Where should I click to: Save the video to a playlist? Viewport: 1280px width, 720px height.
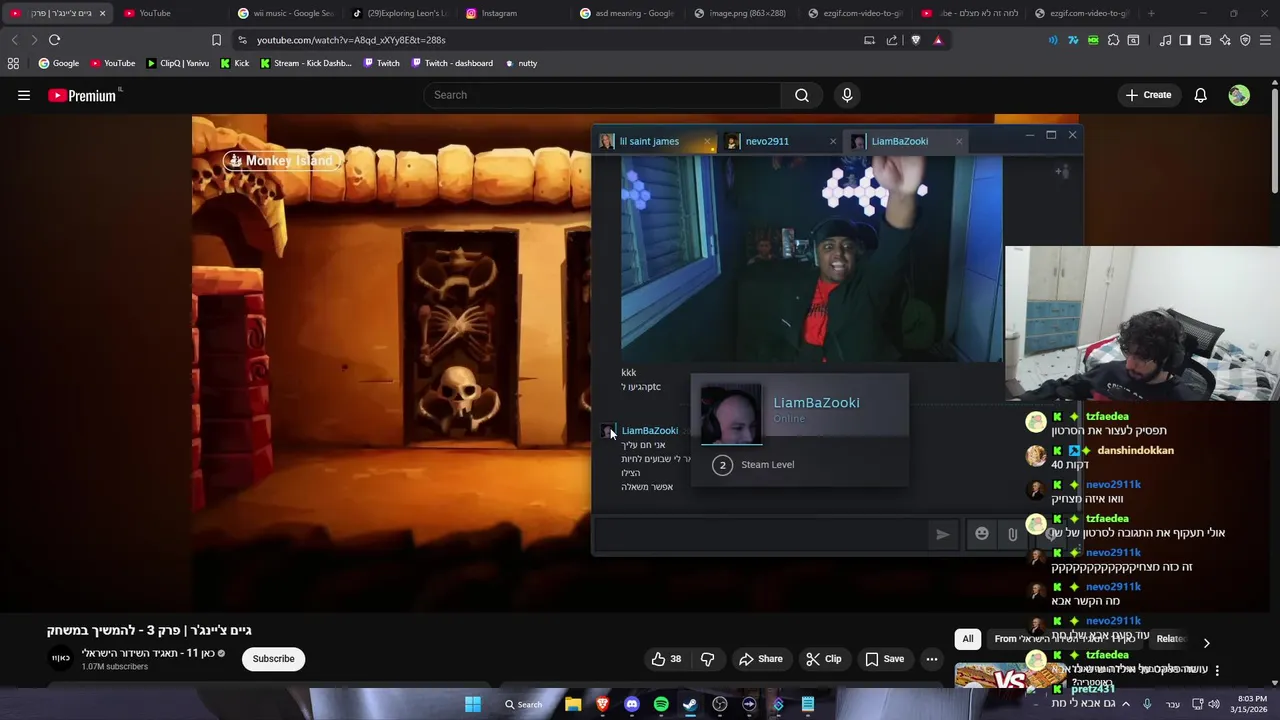coord(884,659)
